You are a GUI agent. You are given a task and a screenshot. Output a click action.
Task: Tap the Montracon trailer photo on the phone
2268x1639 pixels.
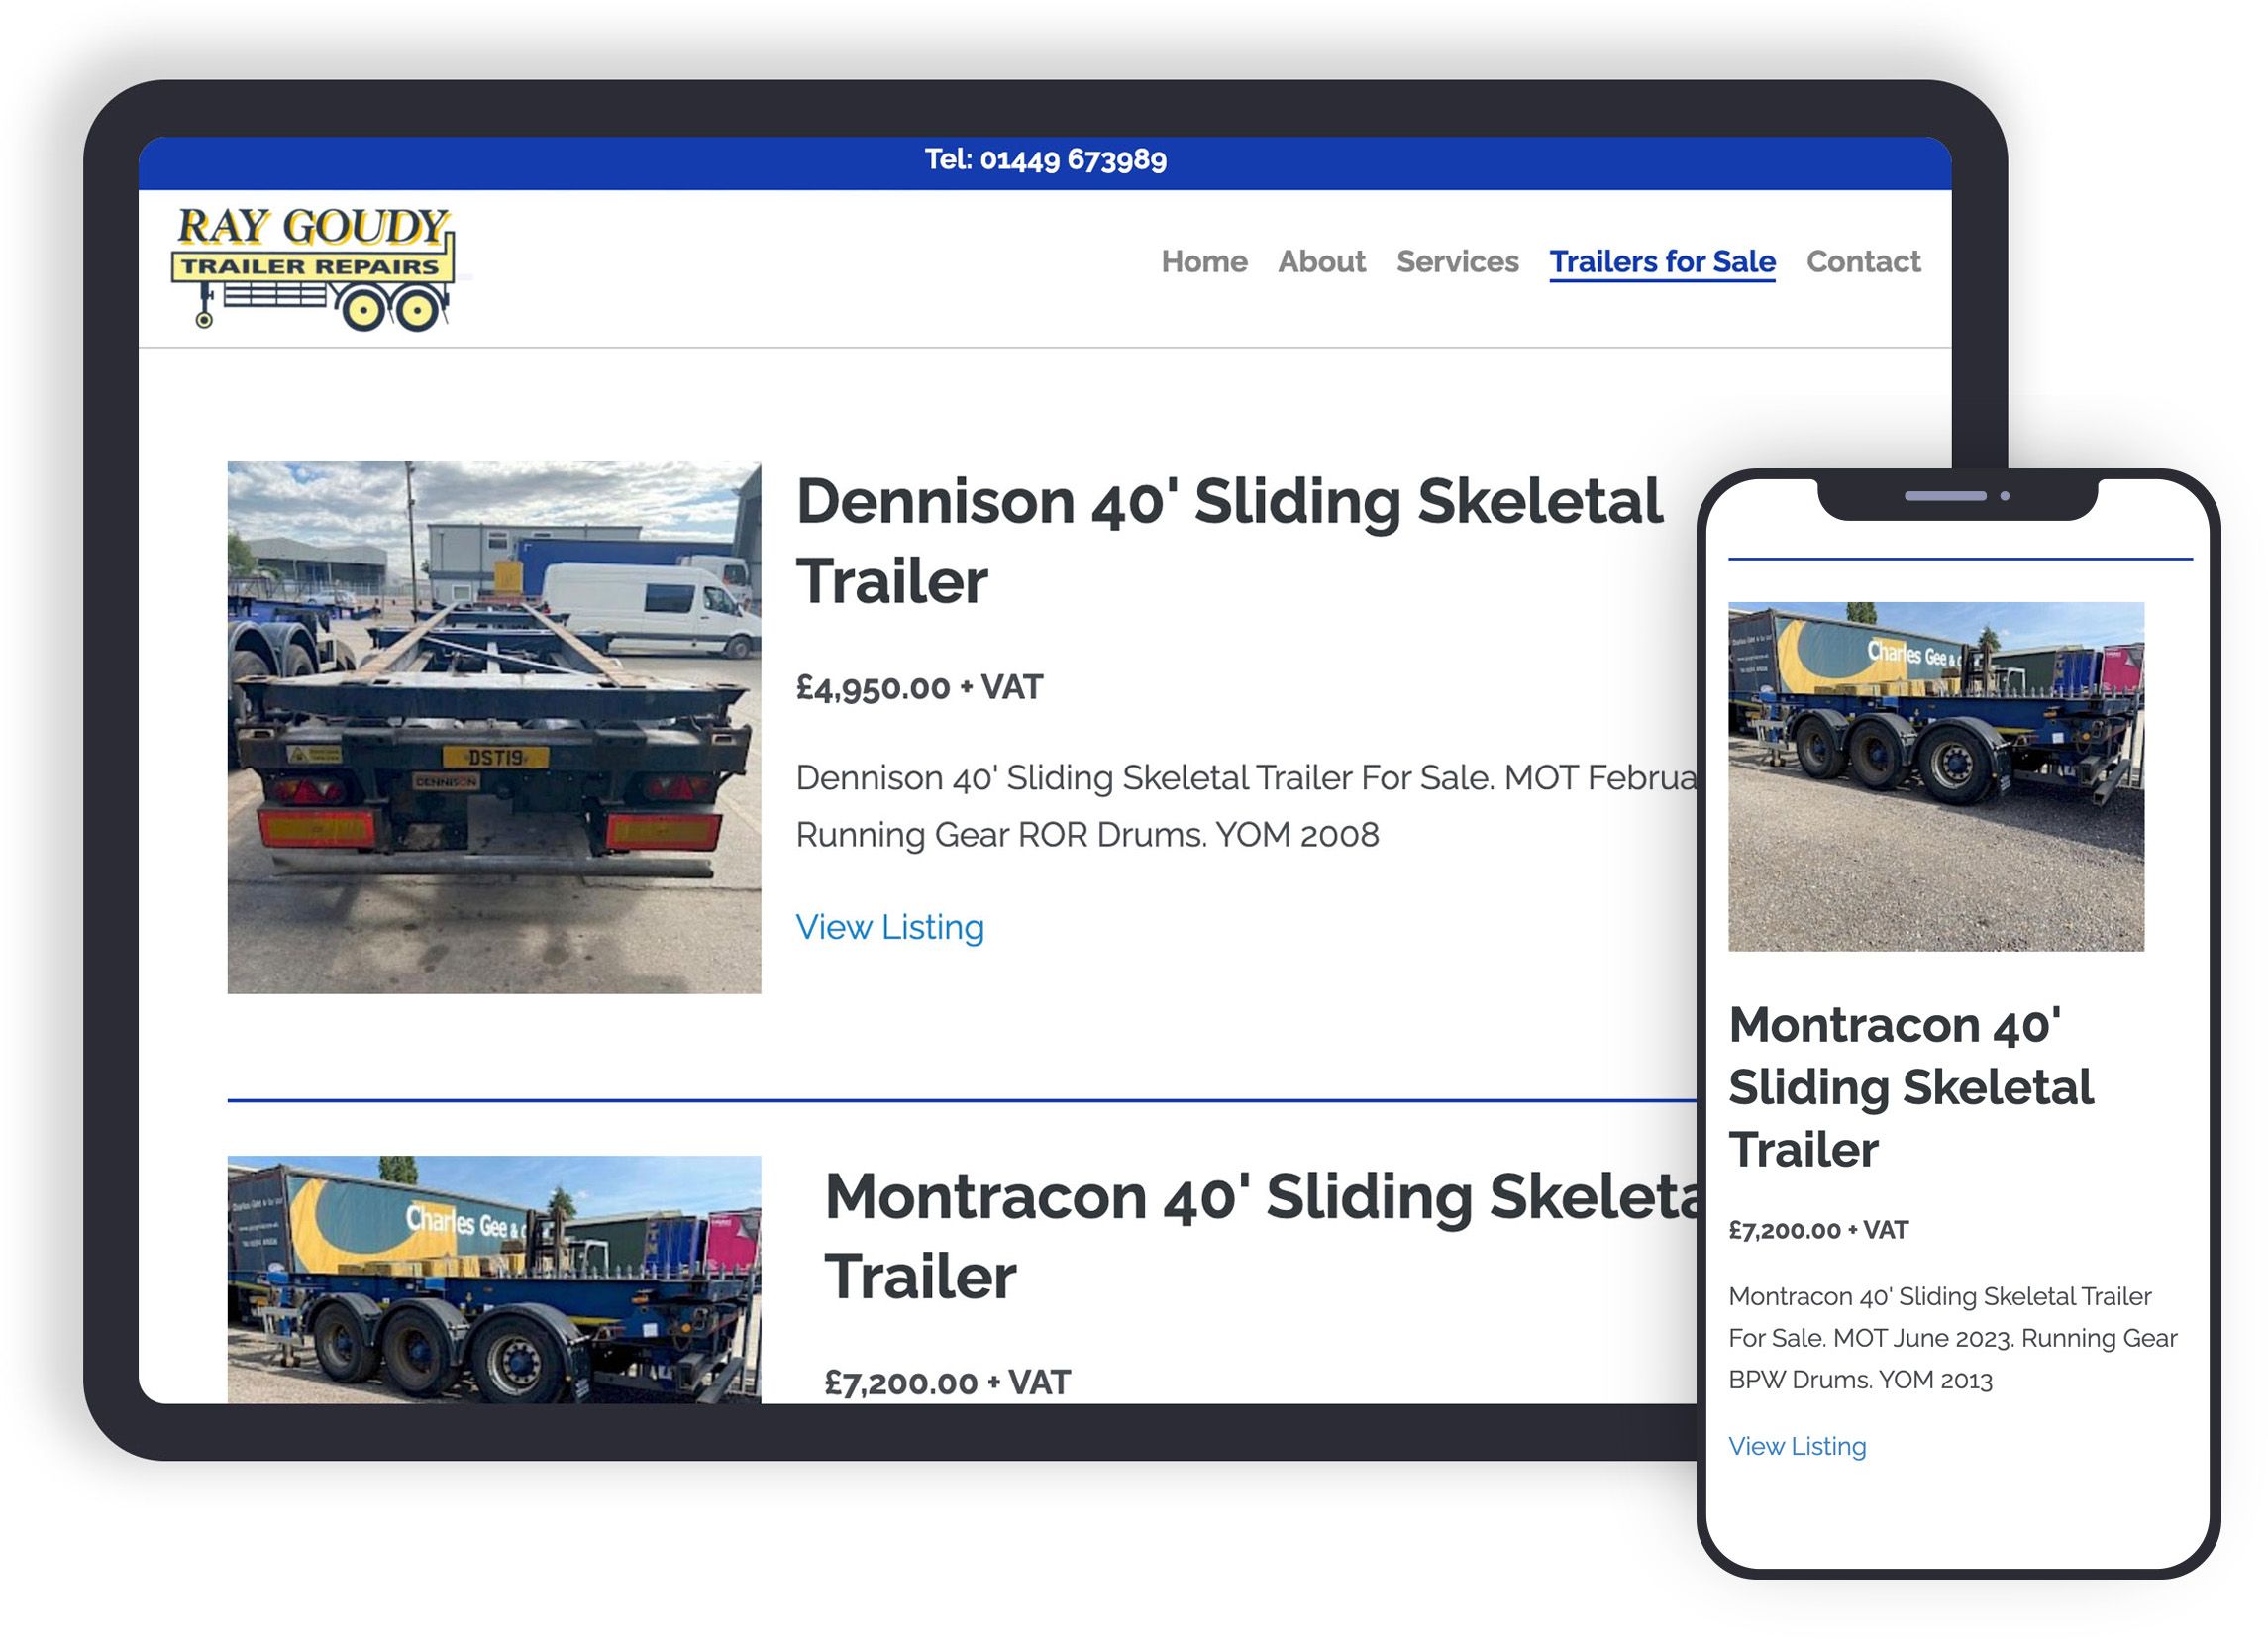(x=1935, y=776)
